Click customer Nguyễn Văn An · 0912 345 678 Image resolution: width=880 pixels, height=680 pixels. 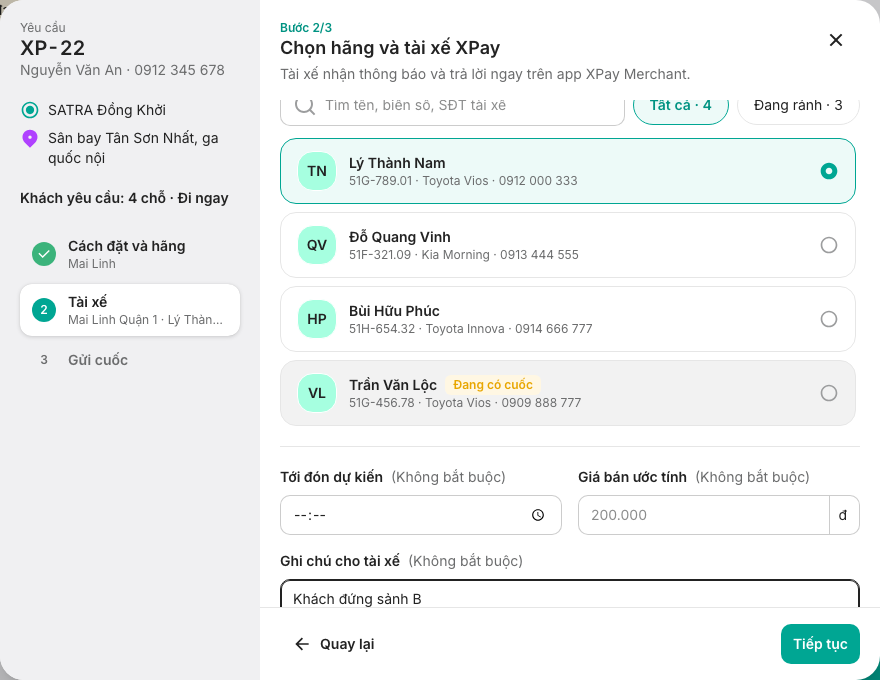point(122,70)
